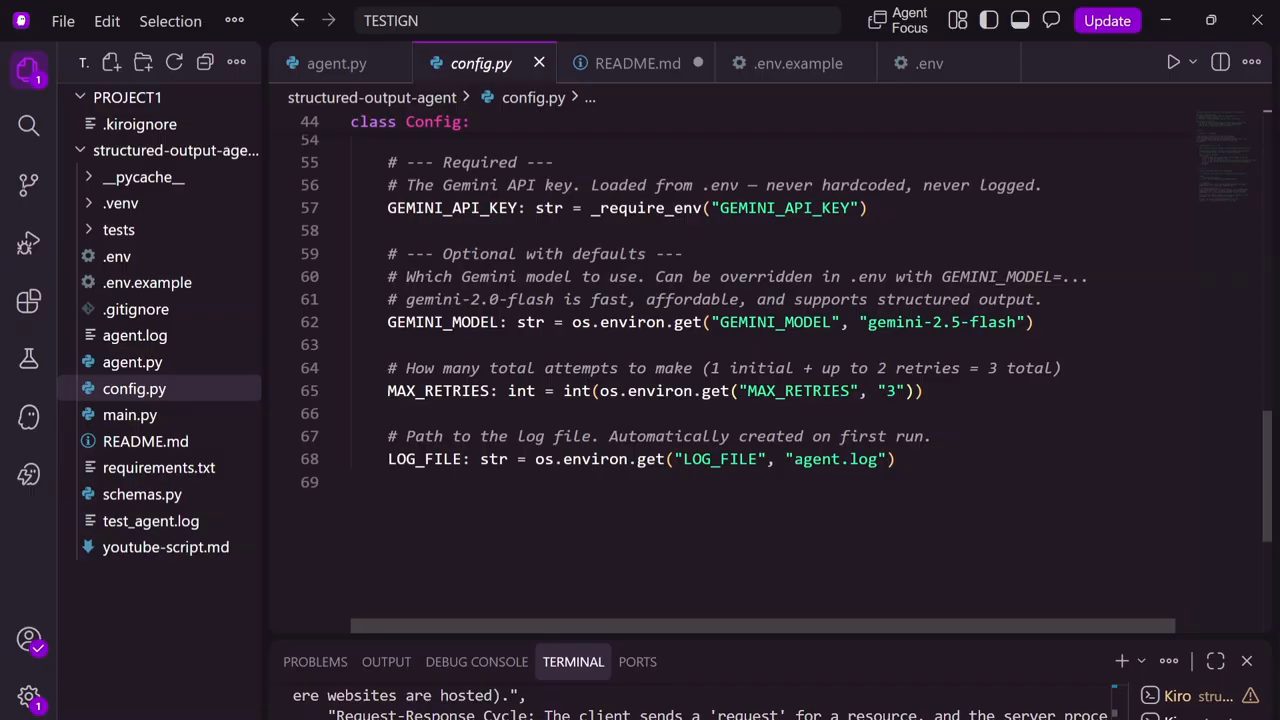Image resolution: width=1280 pixels, height=720 pixels.
Task: Toggle the primary side bar visibility
Action: [989, 20]
